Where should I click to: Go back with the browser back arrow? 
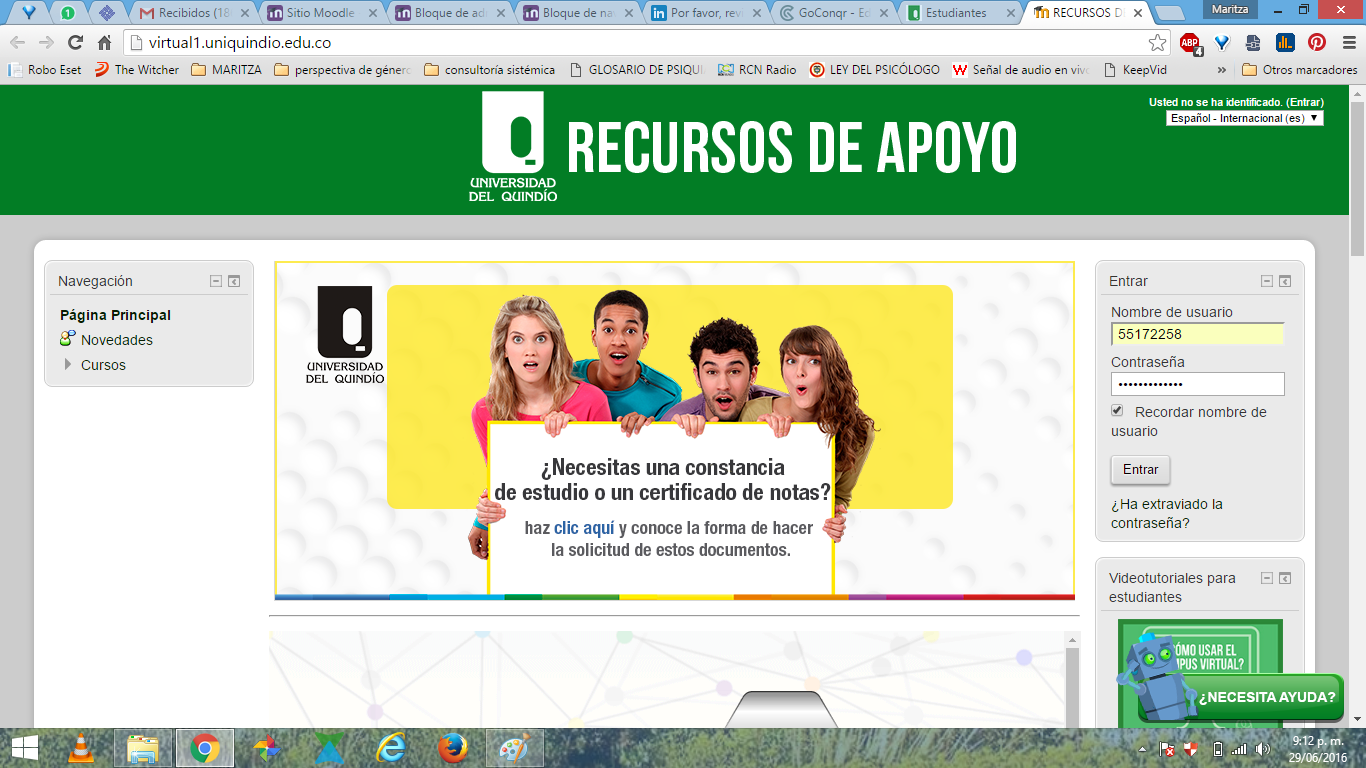18,43
